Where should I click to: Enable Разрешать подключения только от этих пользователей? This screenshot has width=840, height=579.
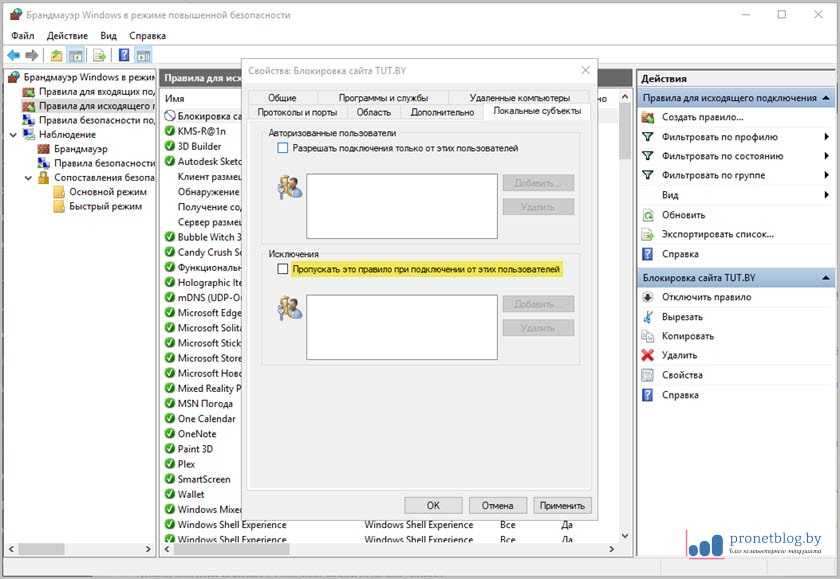[x=283, y=148]
